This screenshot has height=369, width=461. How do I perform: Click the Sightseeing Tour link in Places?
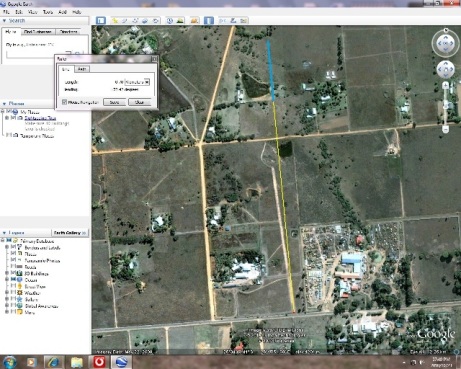(x=40, y=118)
